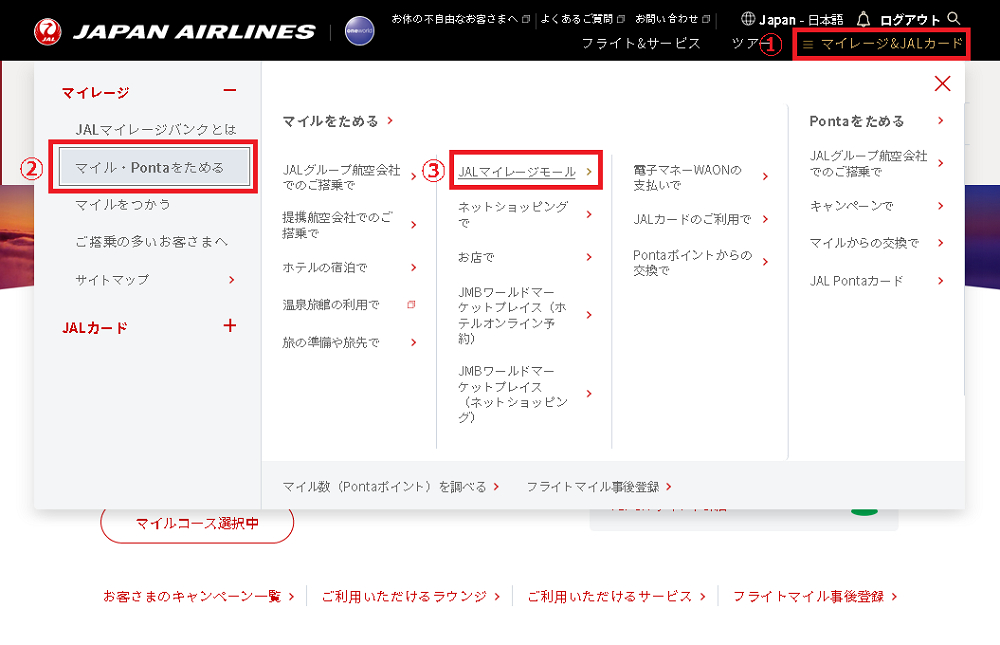
Task: Open 旅の準備や旅先で link
Action: pos(349,343)
